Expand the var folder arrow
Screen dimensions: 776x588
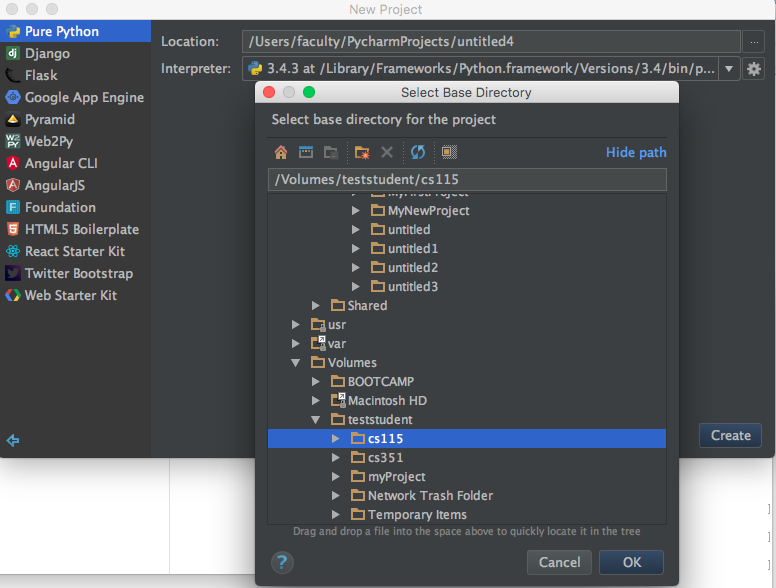(295, 343)
